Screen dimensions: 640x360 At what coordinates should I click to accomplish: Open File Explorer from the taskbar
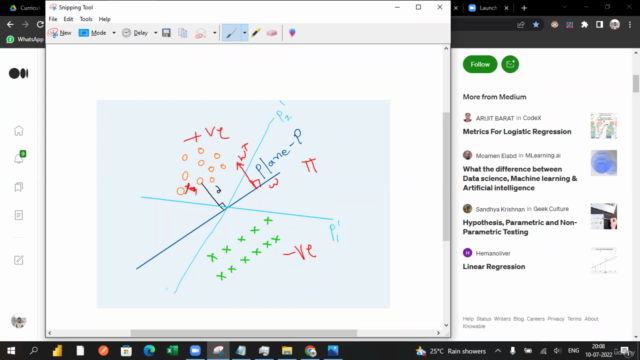click(287, 351)
